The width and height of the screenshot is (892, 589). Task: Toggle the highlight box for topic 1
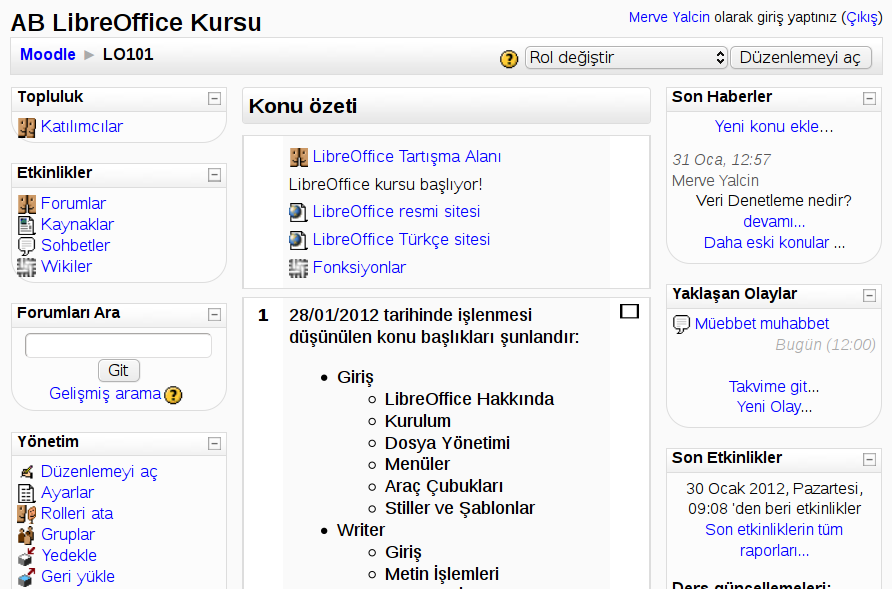coord(629,312)
